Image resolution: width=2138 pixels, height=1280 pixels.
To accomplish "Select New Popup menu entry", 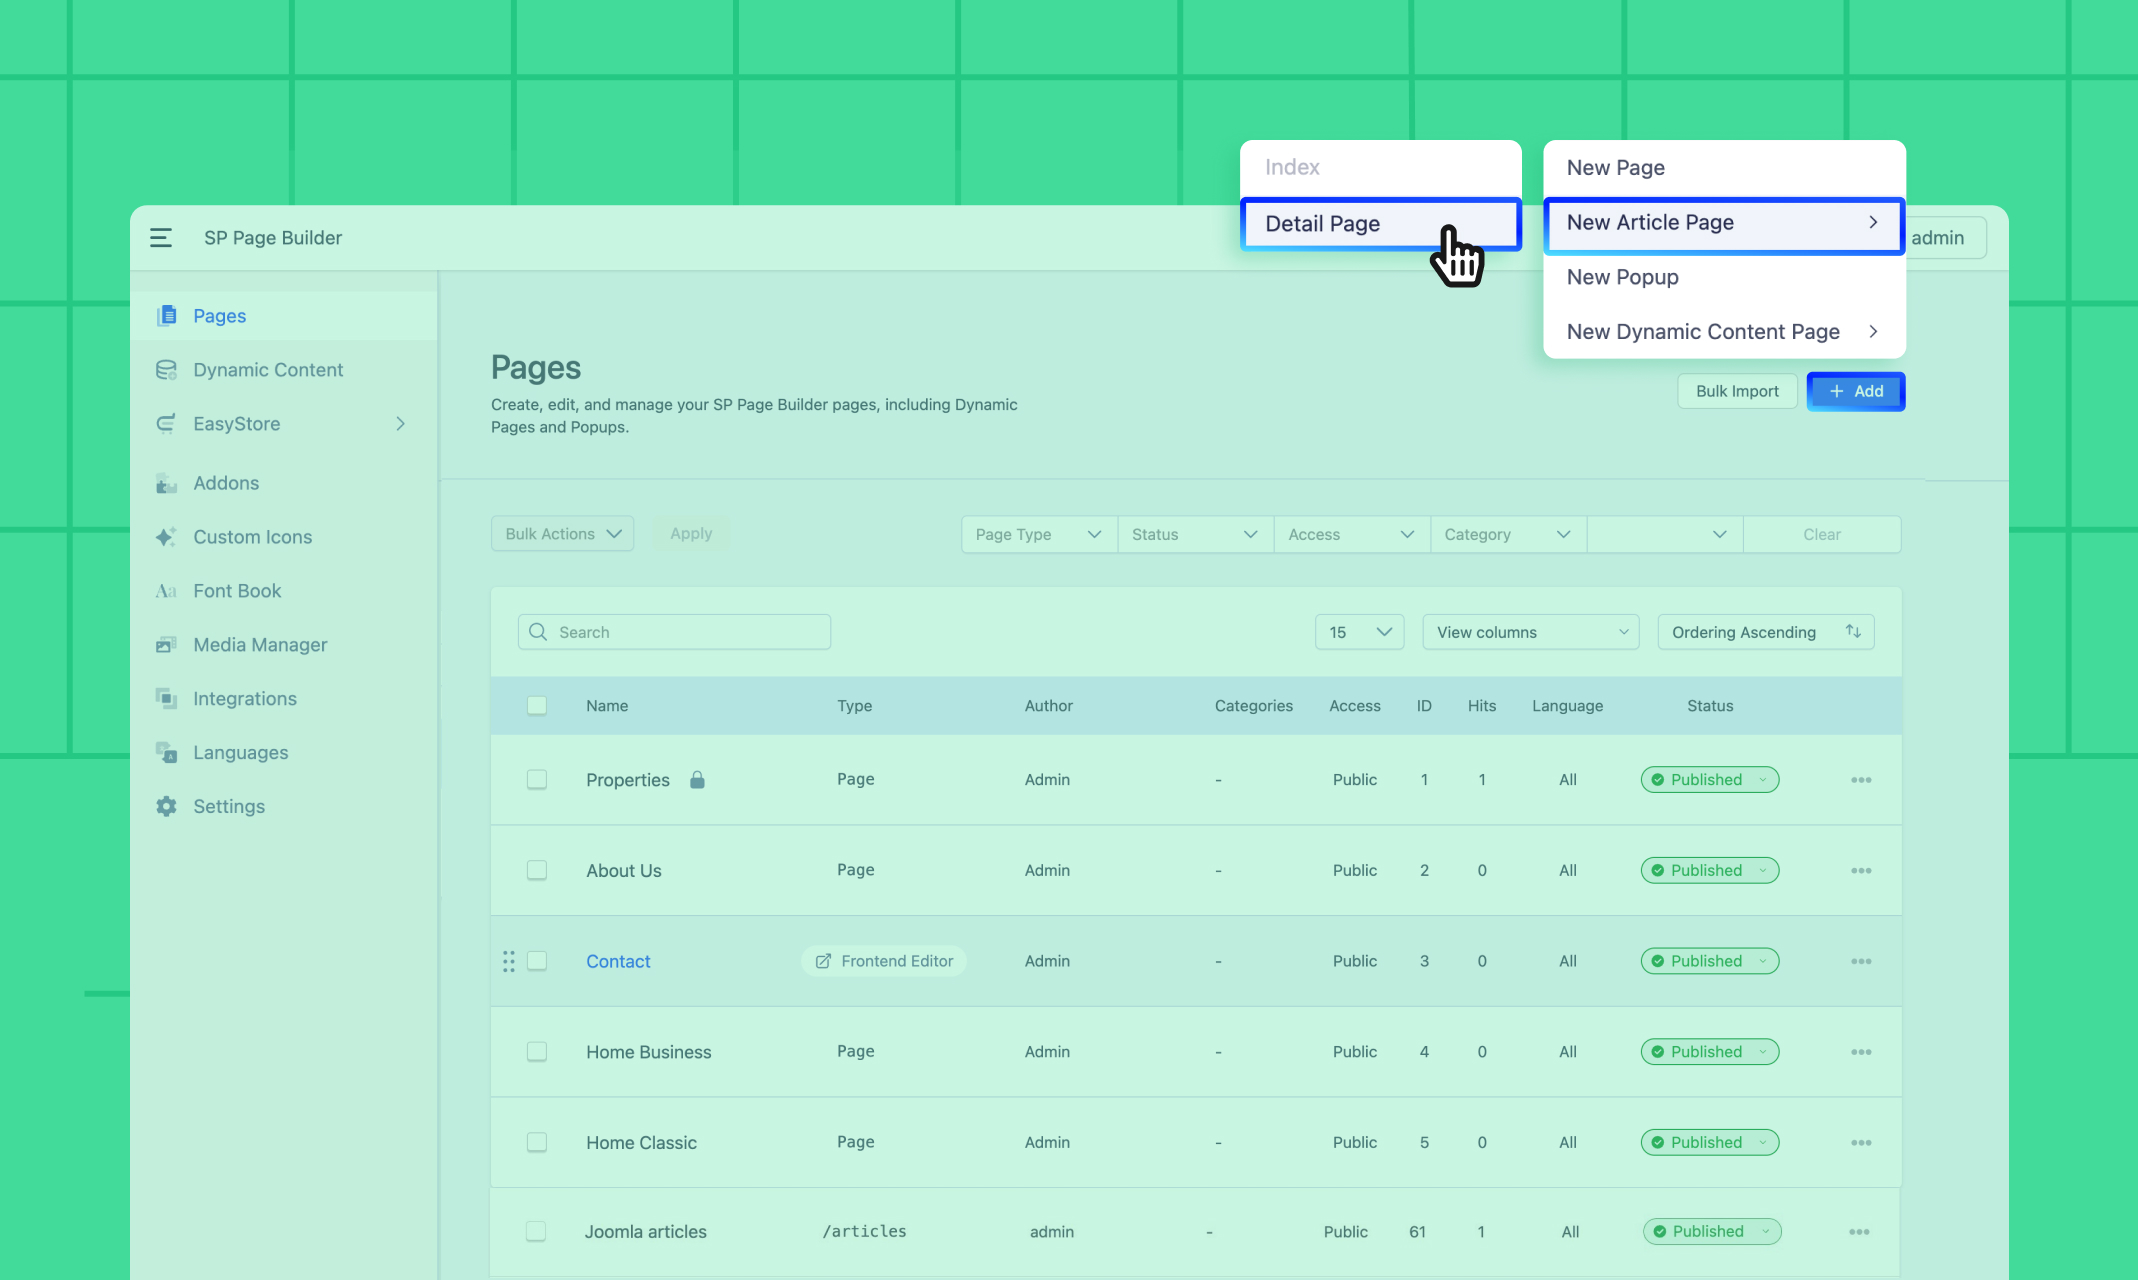I will point(1622,277).
